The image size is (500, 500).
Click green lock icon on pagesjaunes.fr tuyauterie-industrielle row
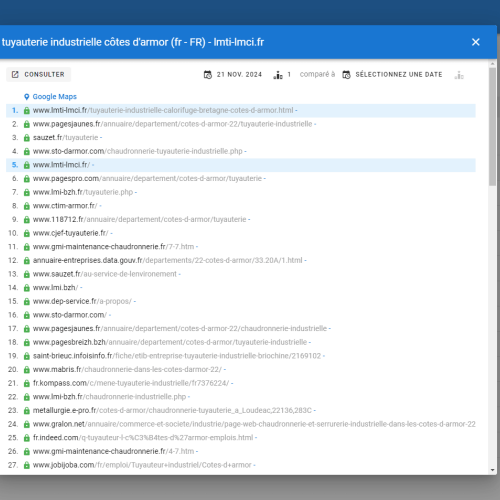click(x=27, y=124)
